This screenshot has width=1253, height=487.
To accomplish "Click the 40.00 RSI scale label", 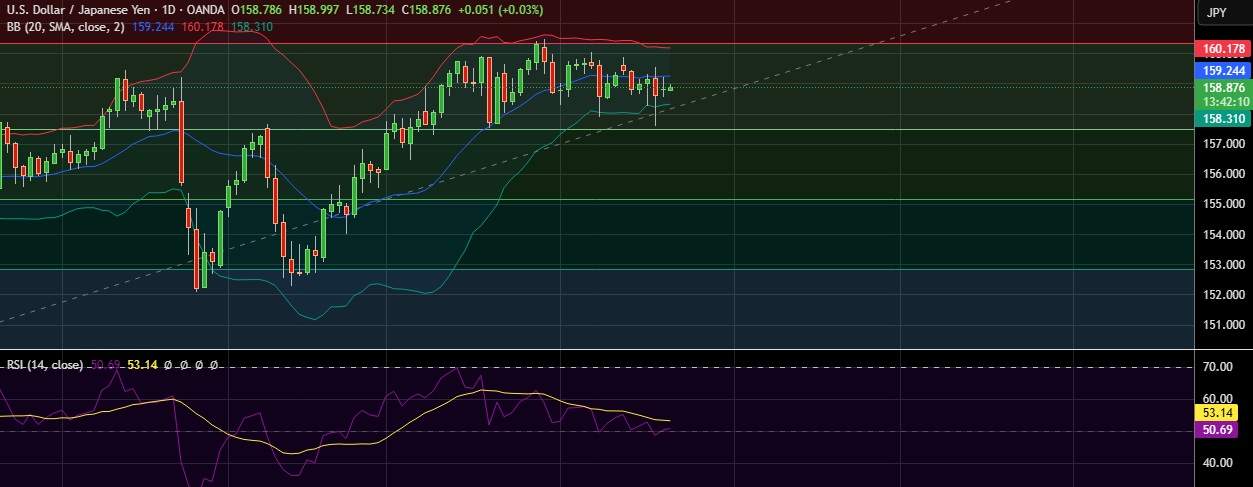I will [x=1216, y=463].
